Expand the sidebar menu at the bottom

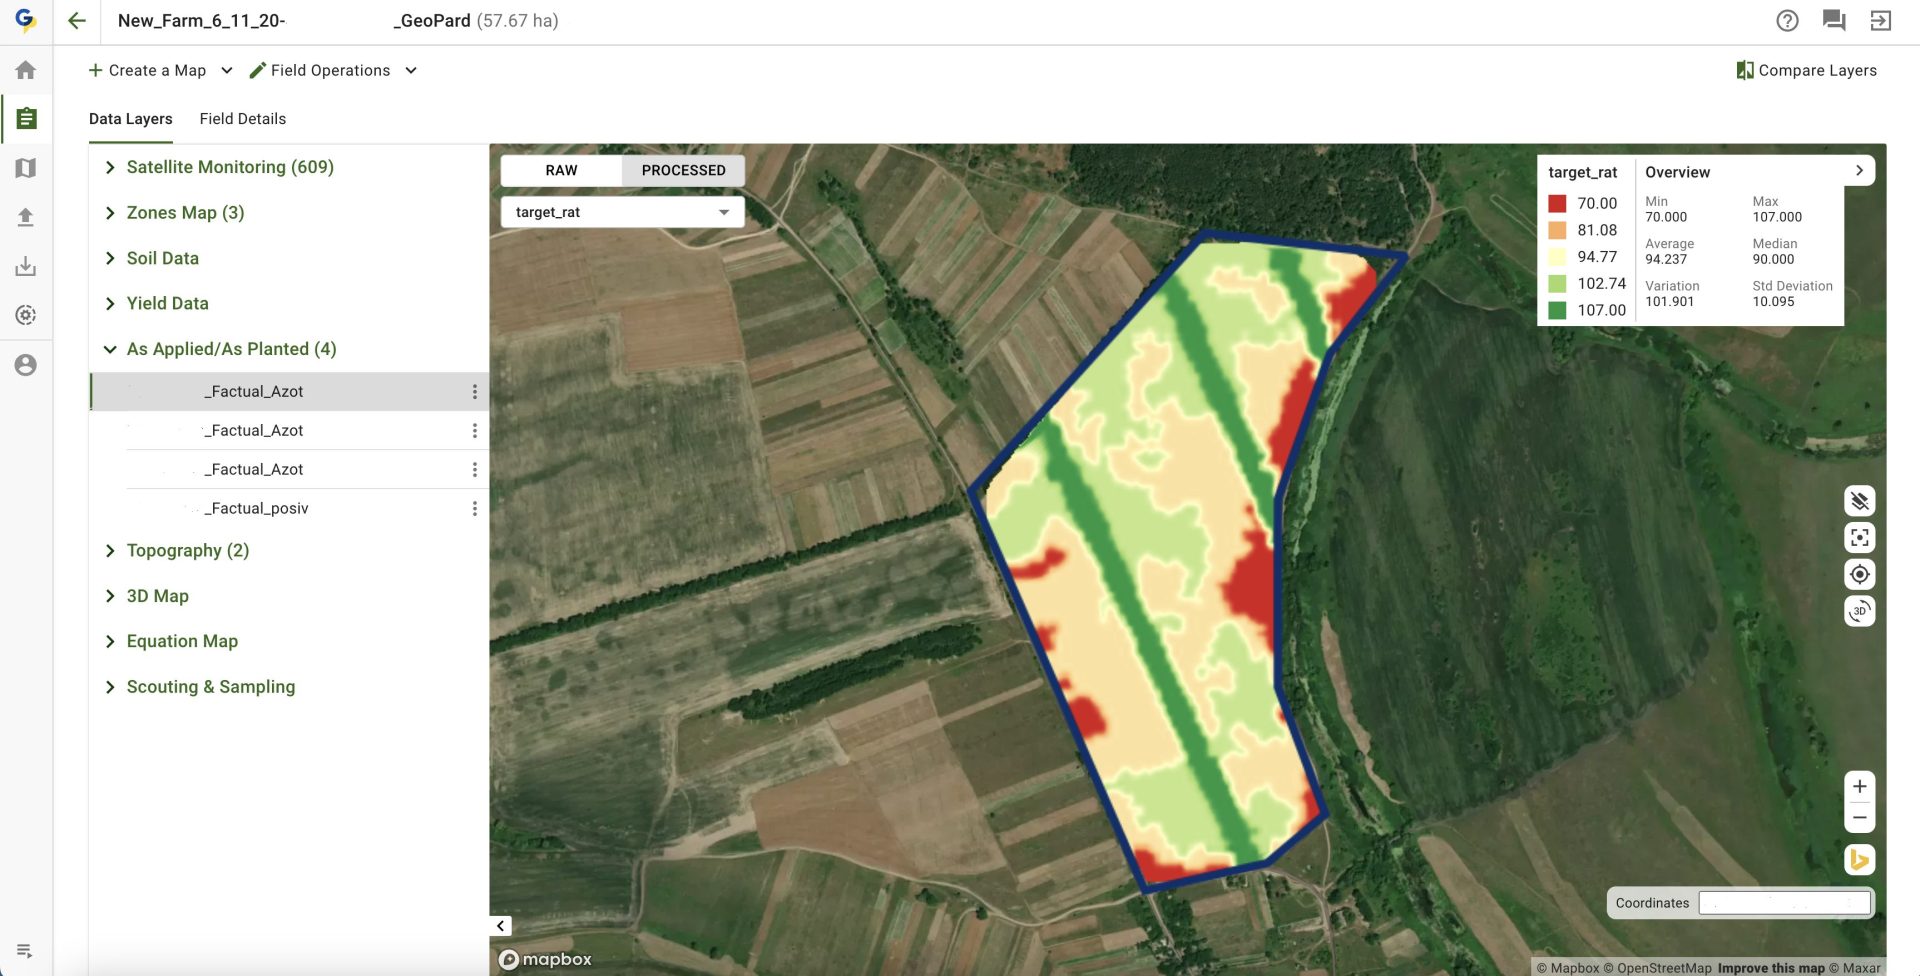click(25, 951)
